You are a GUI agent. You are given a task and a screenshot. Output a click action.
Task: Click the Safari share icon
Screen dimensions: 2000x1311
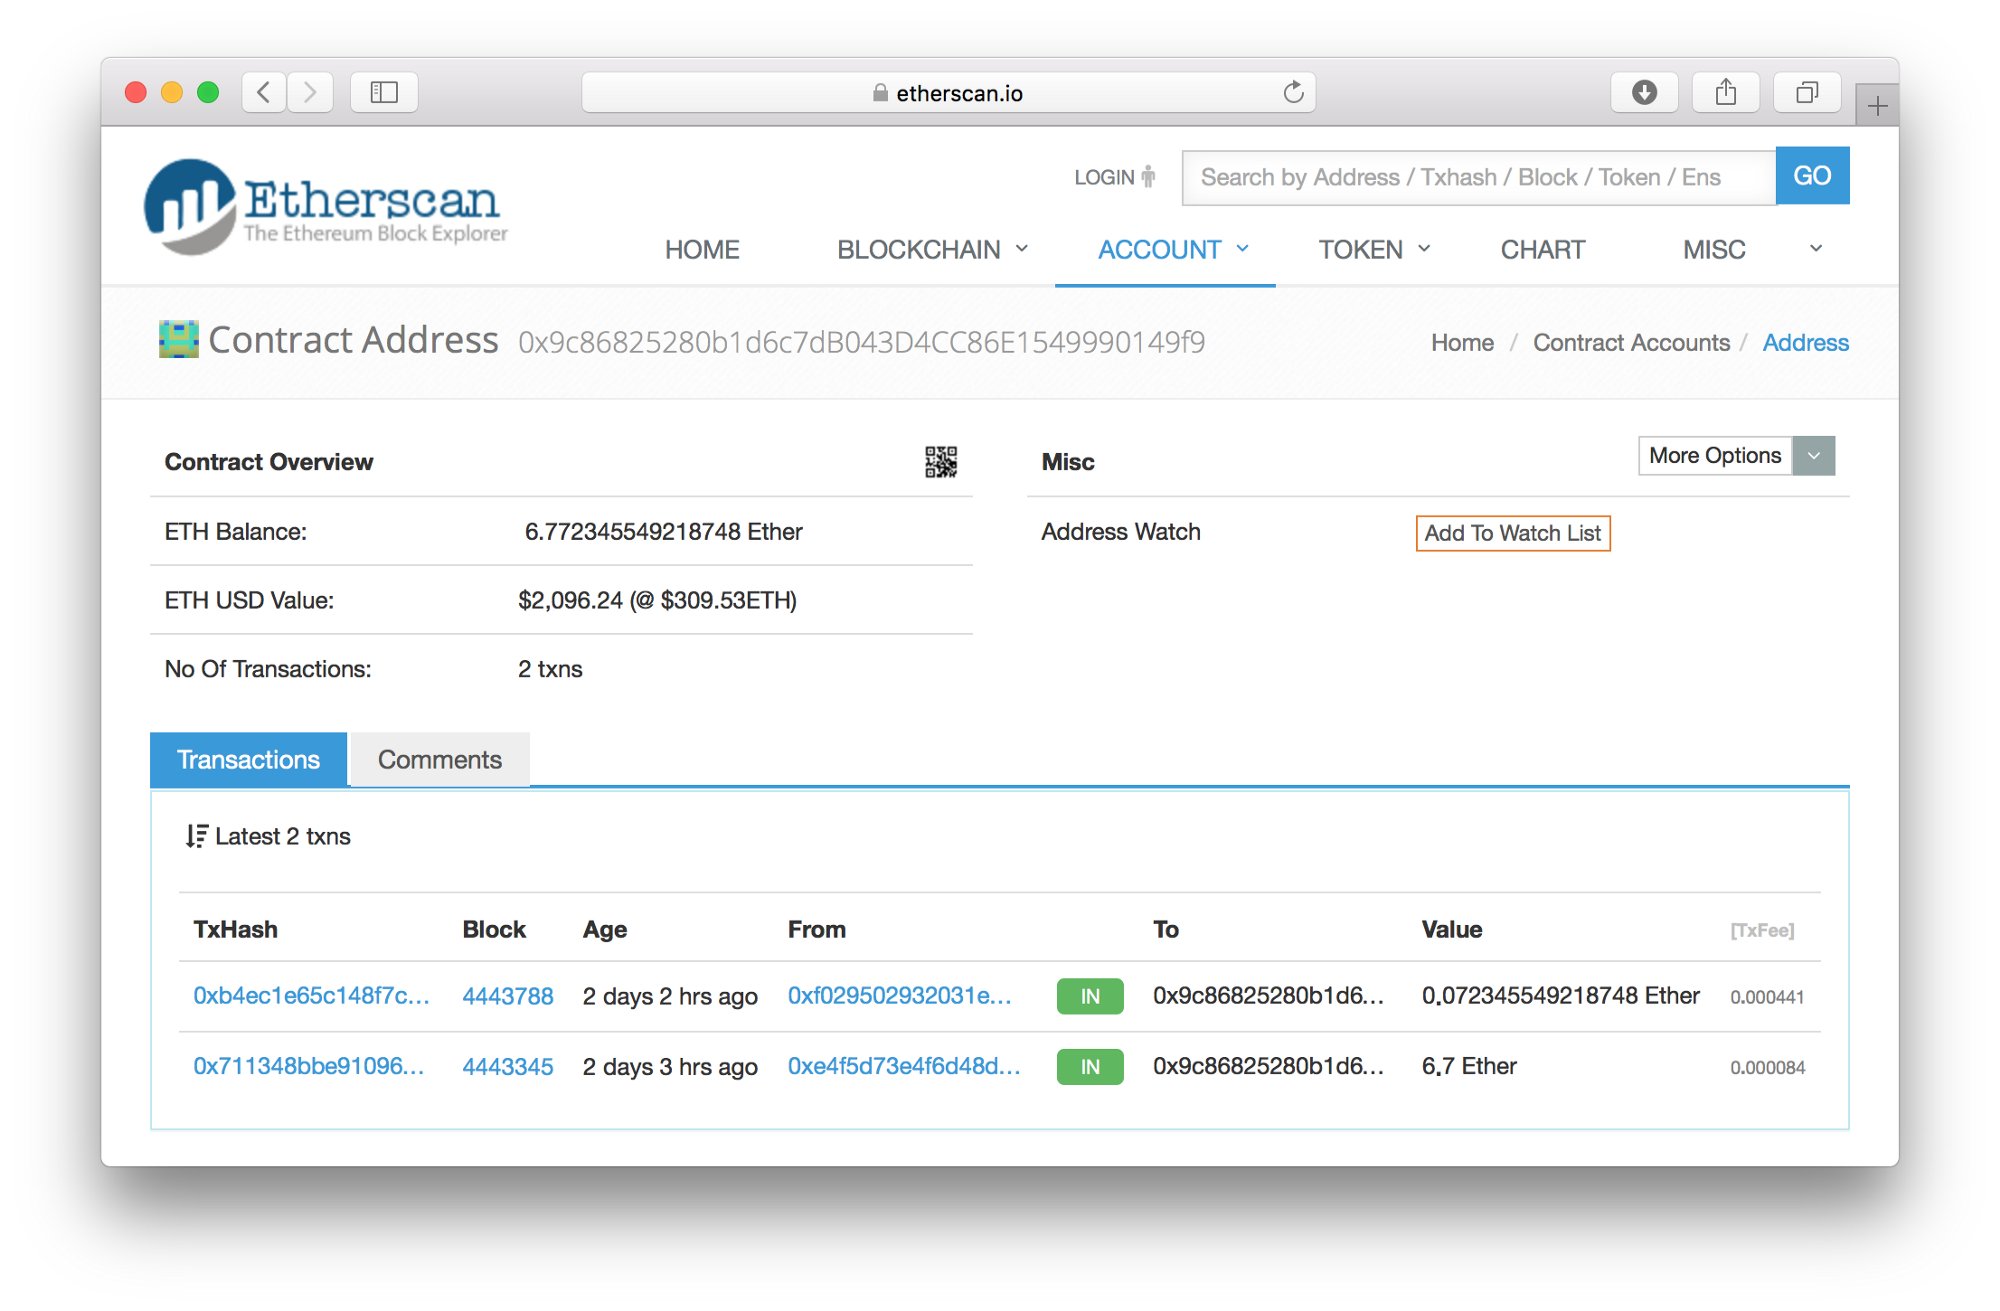[x=1725, y=93]
